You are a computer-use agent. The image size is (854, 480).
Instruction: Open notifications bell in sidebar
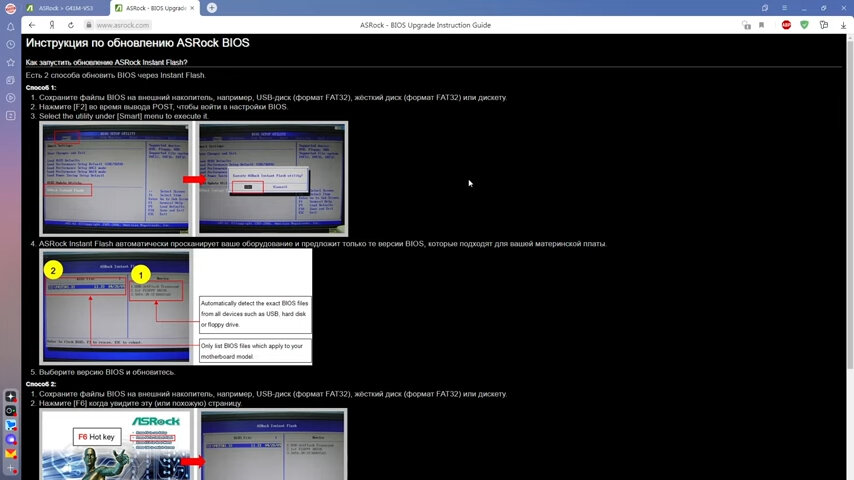coord(10,27)
